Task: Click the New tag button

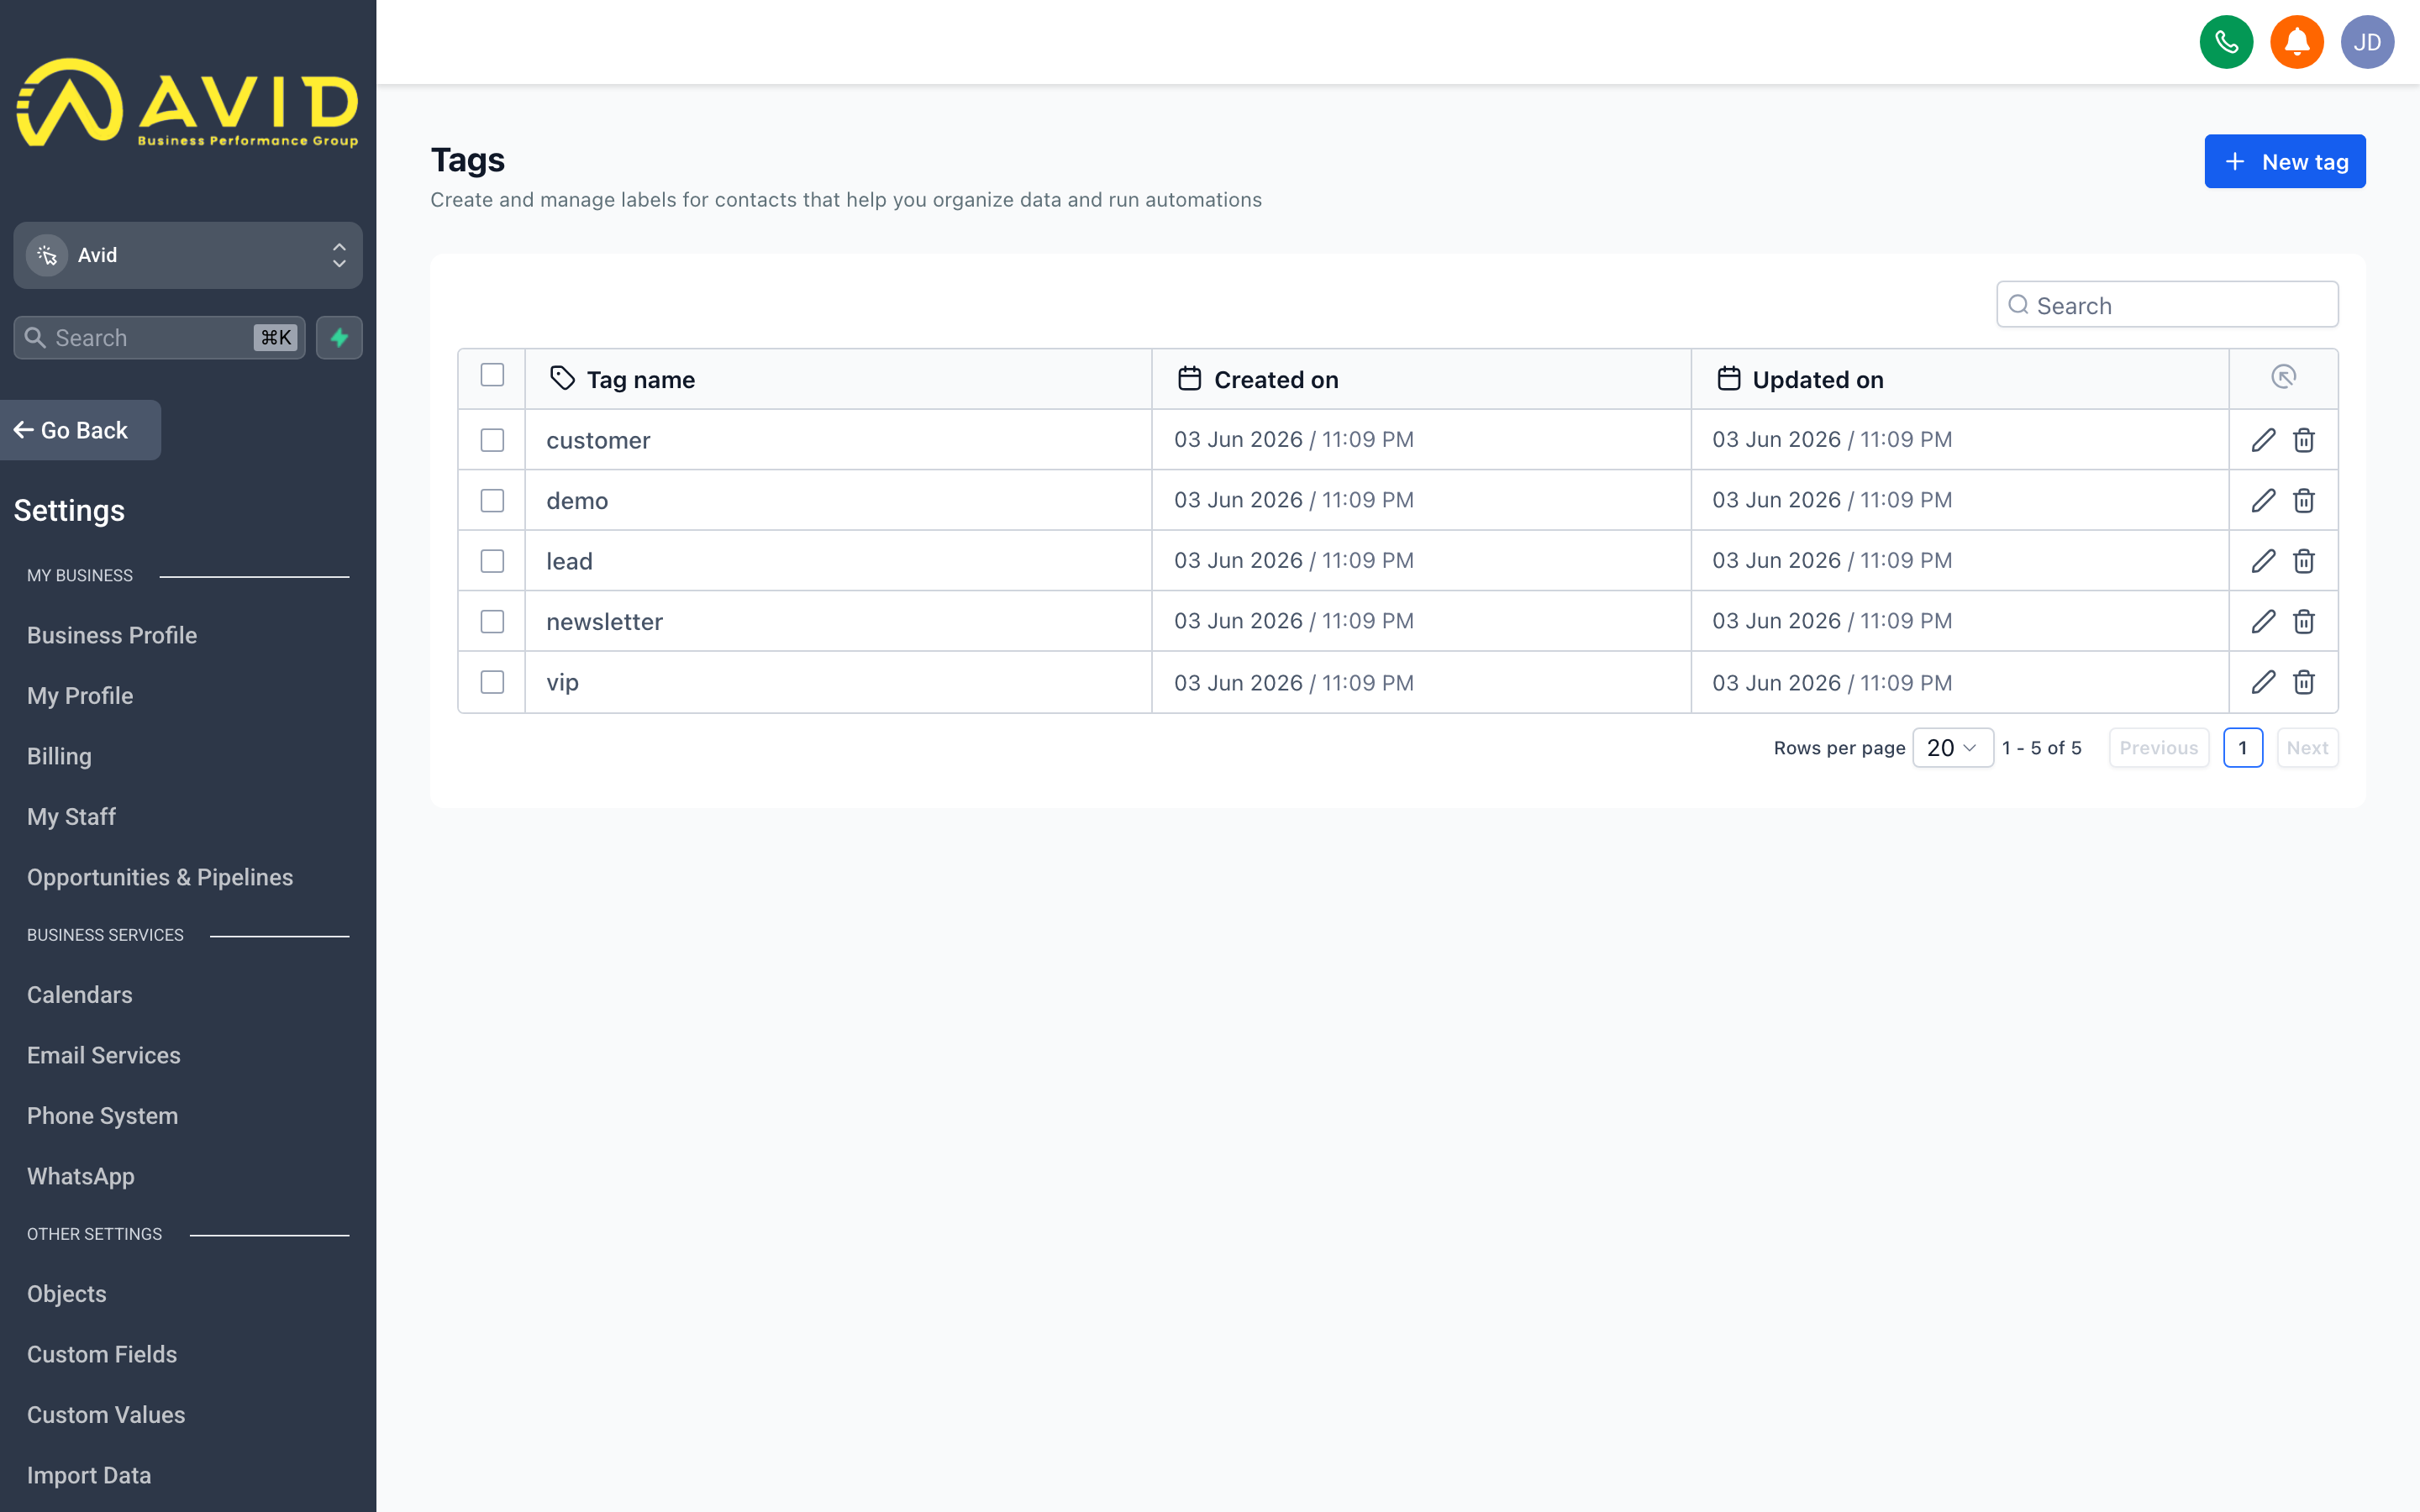Action: point(2285,161)
